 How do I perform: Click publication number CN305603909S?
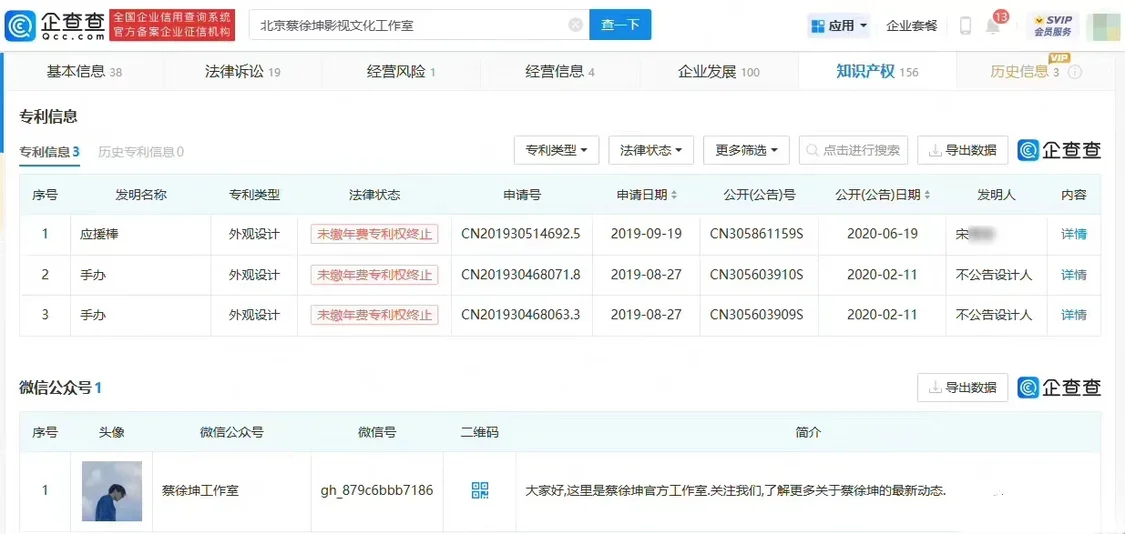pyautogui.click(x=757, y=315)
